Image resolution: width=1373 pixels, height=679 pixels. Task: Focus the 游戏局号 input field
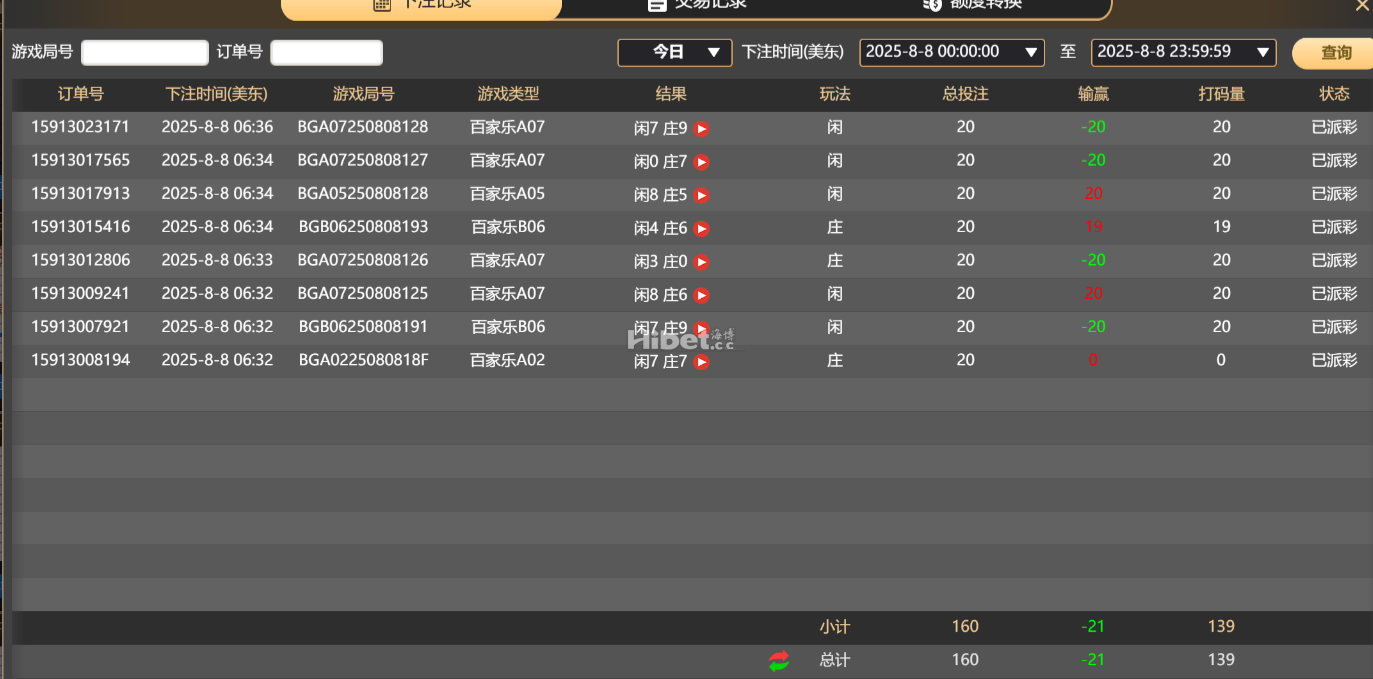click(145, 53)
